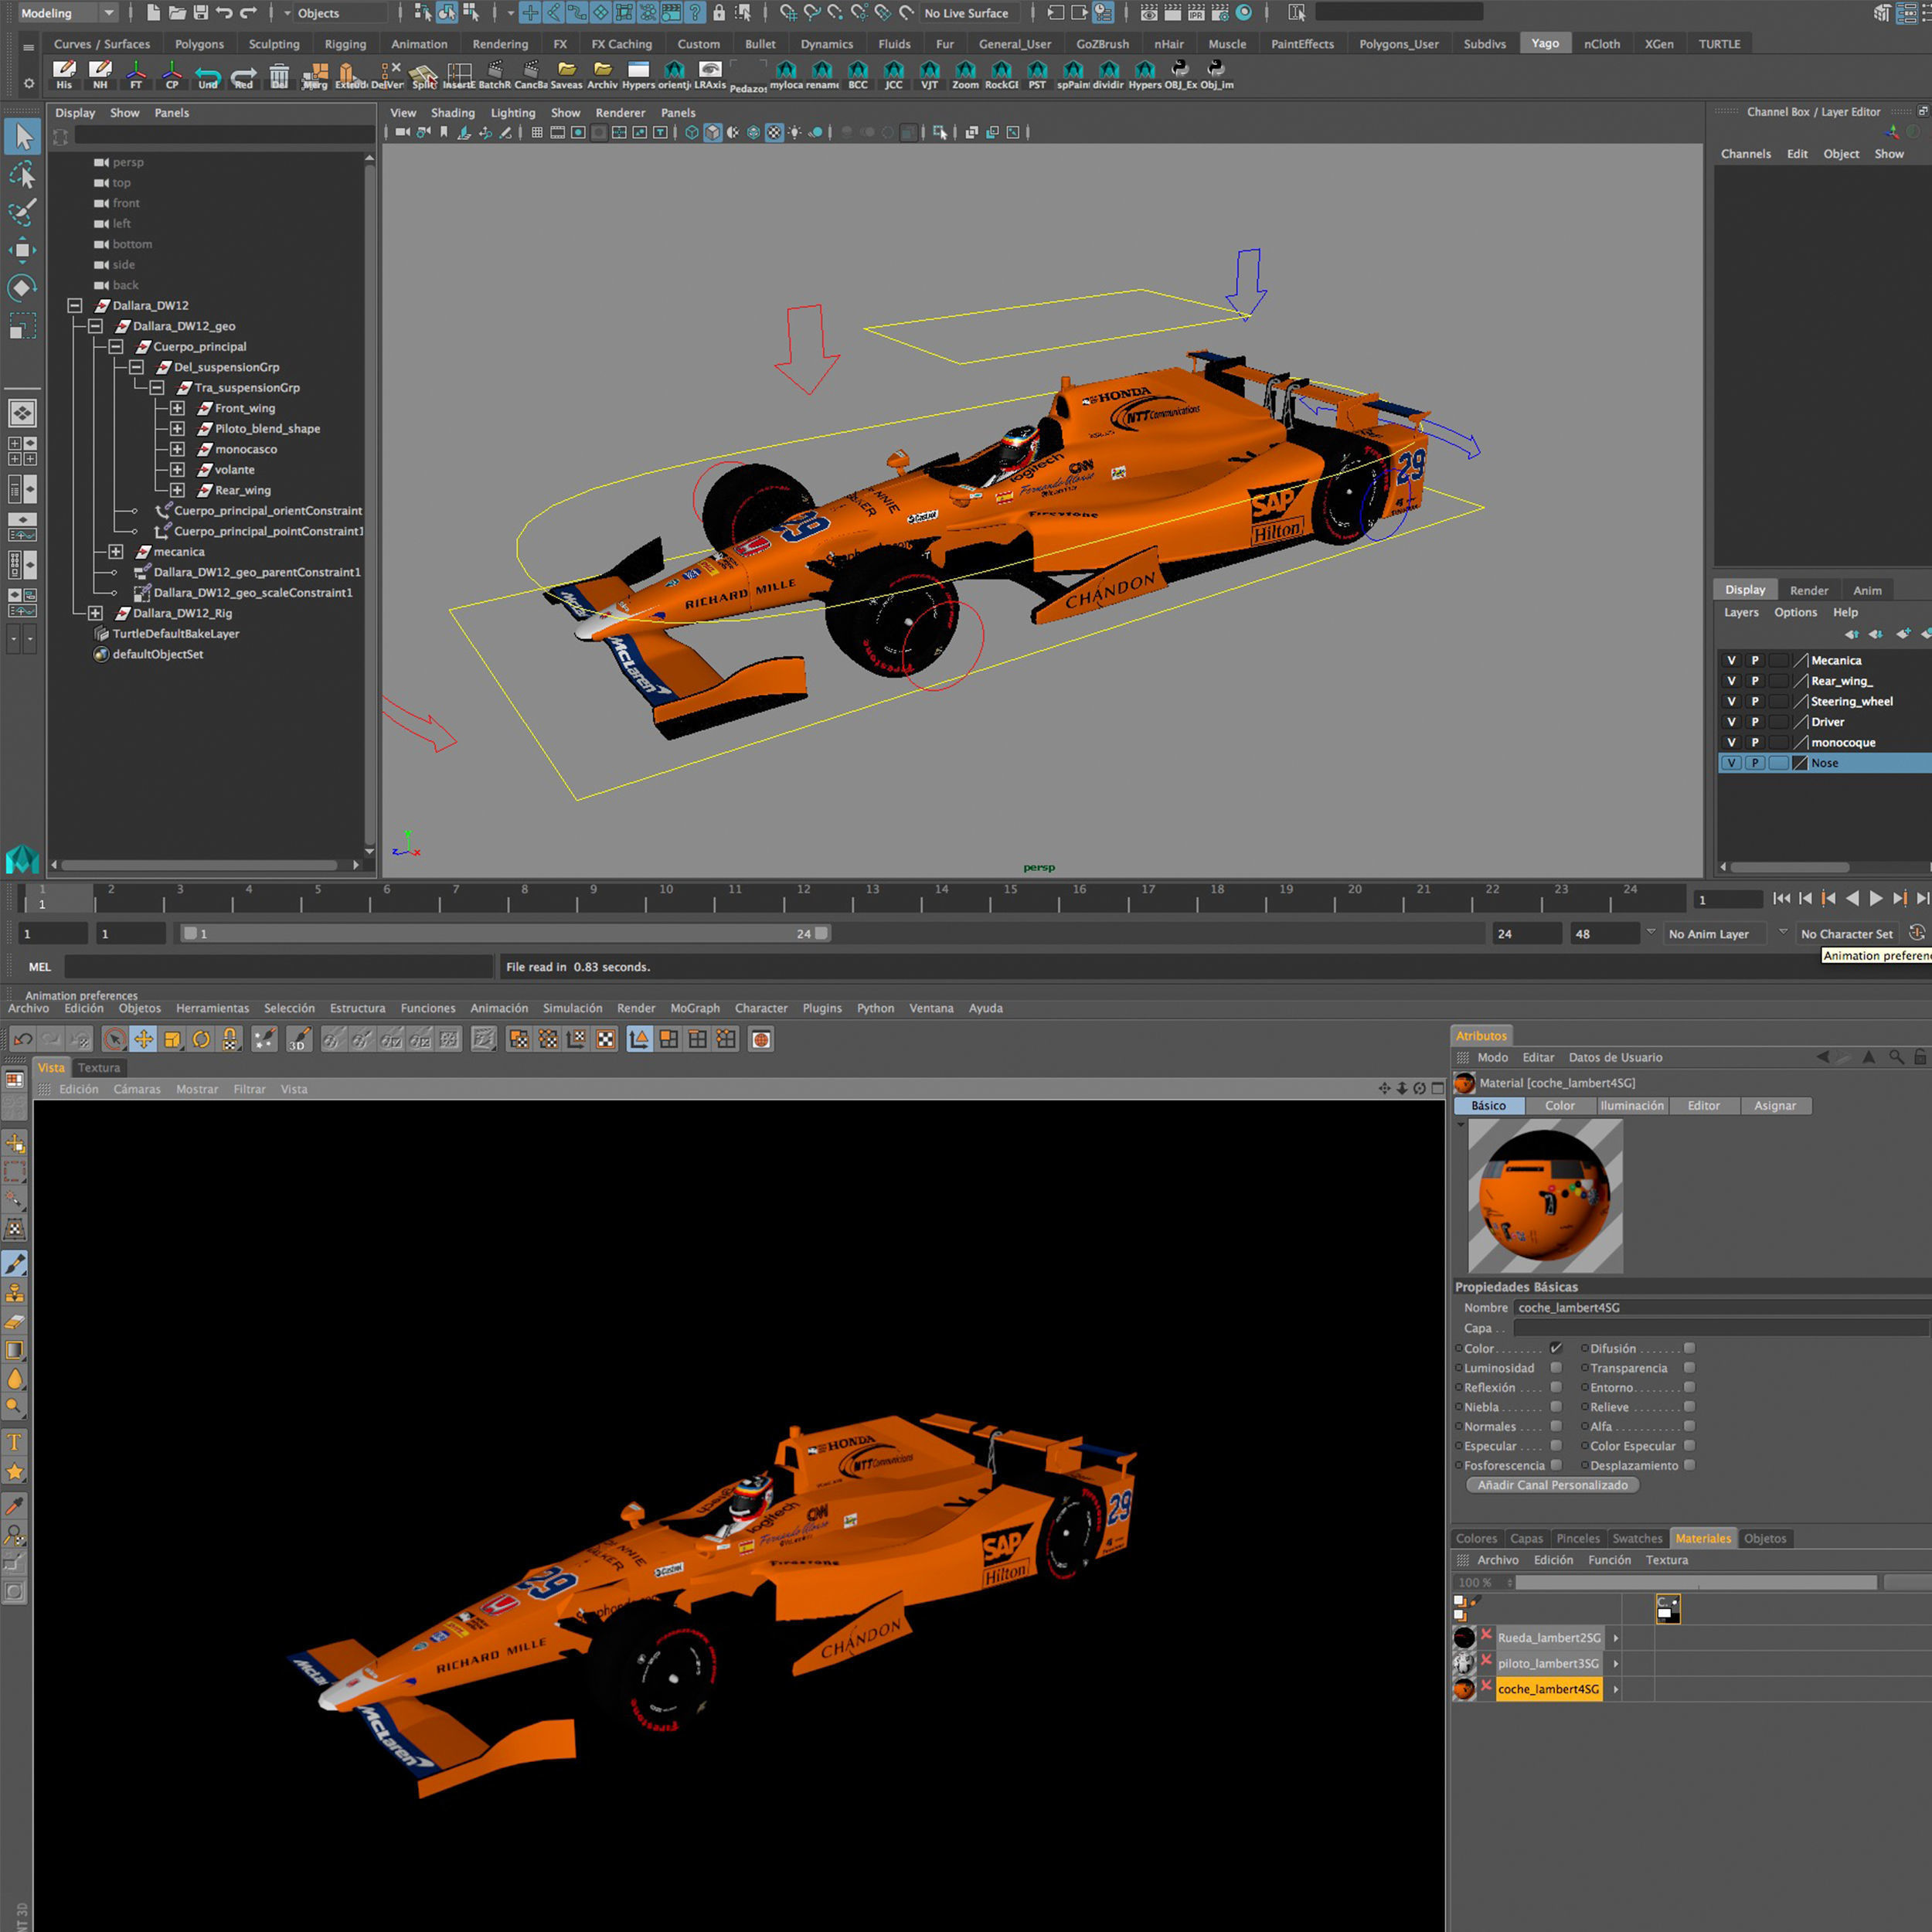The width and height of the screenshot is (1932, 1932).
Task: Toggle playback P of Steering_wheel layer
Action: point(1754,701)
